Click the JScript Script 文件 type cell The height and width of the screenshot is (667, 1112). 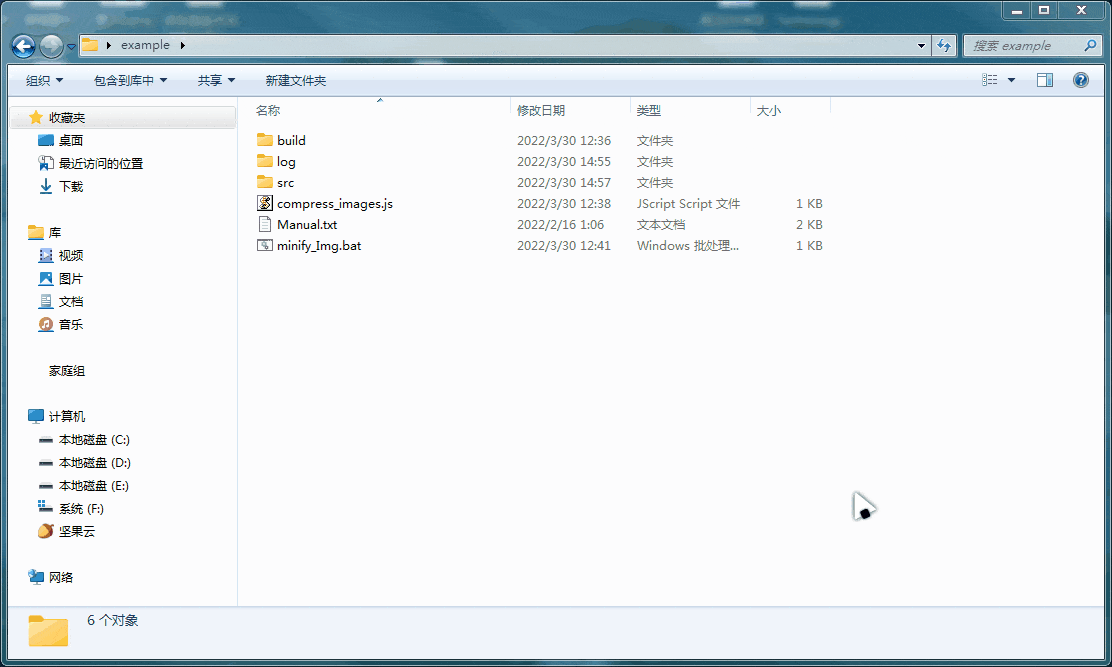coord(688,203)
